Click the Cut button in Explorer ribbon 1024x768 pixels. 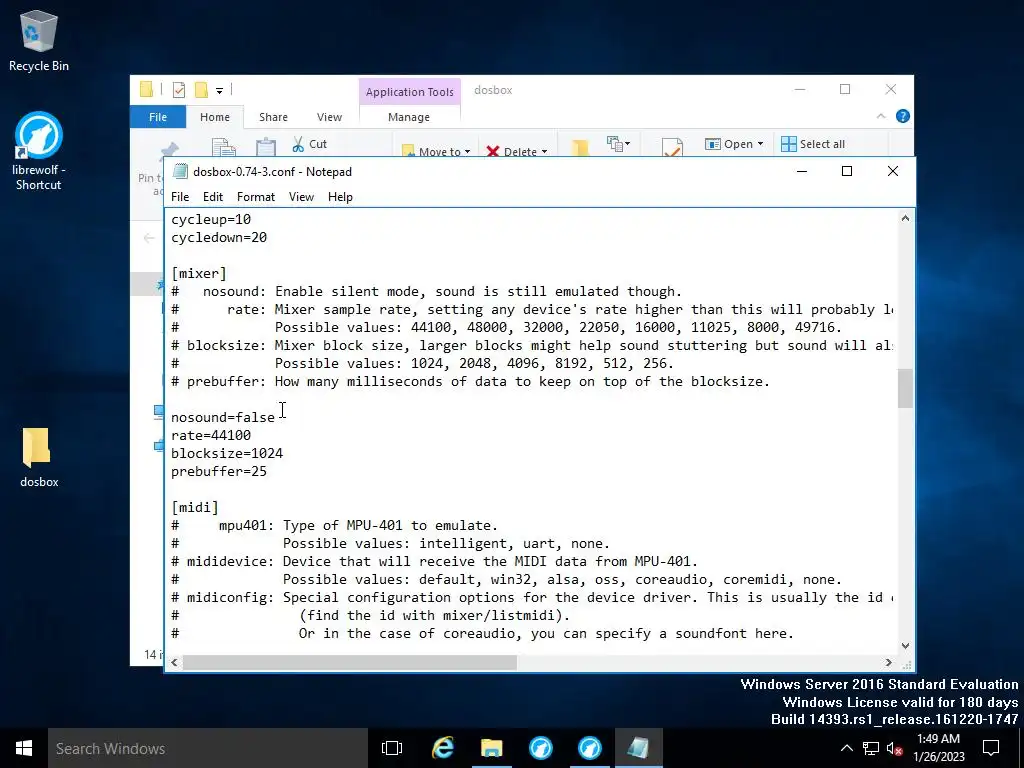[x=310, y=144]
